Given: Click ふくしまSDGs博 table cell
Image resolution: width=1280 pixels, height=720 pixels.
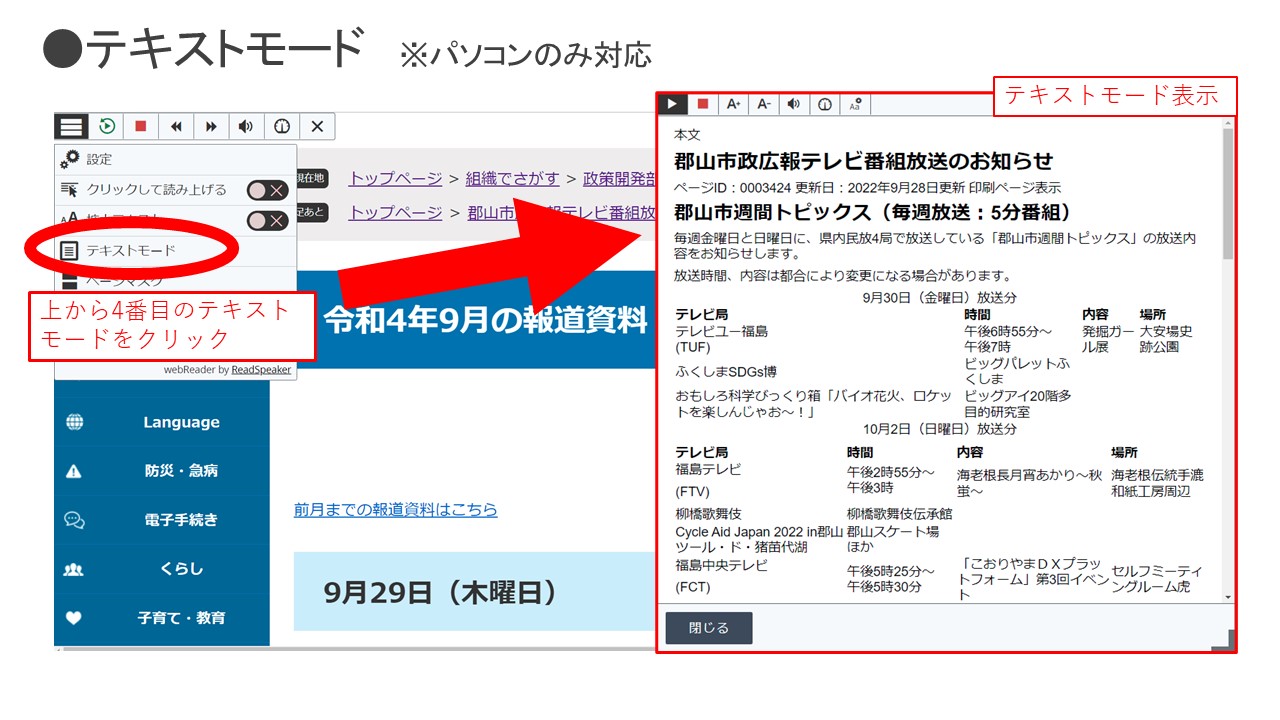Looking at the screenshot, I should (x=726, y=371).
